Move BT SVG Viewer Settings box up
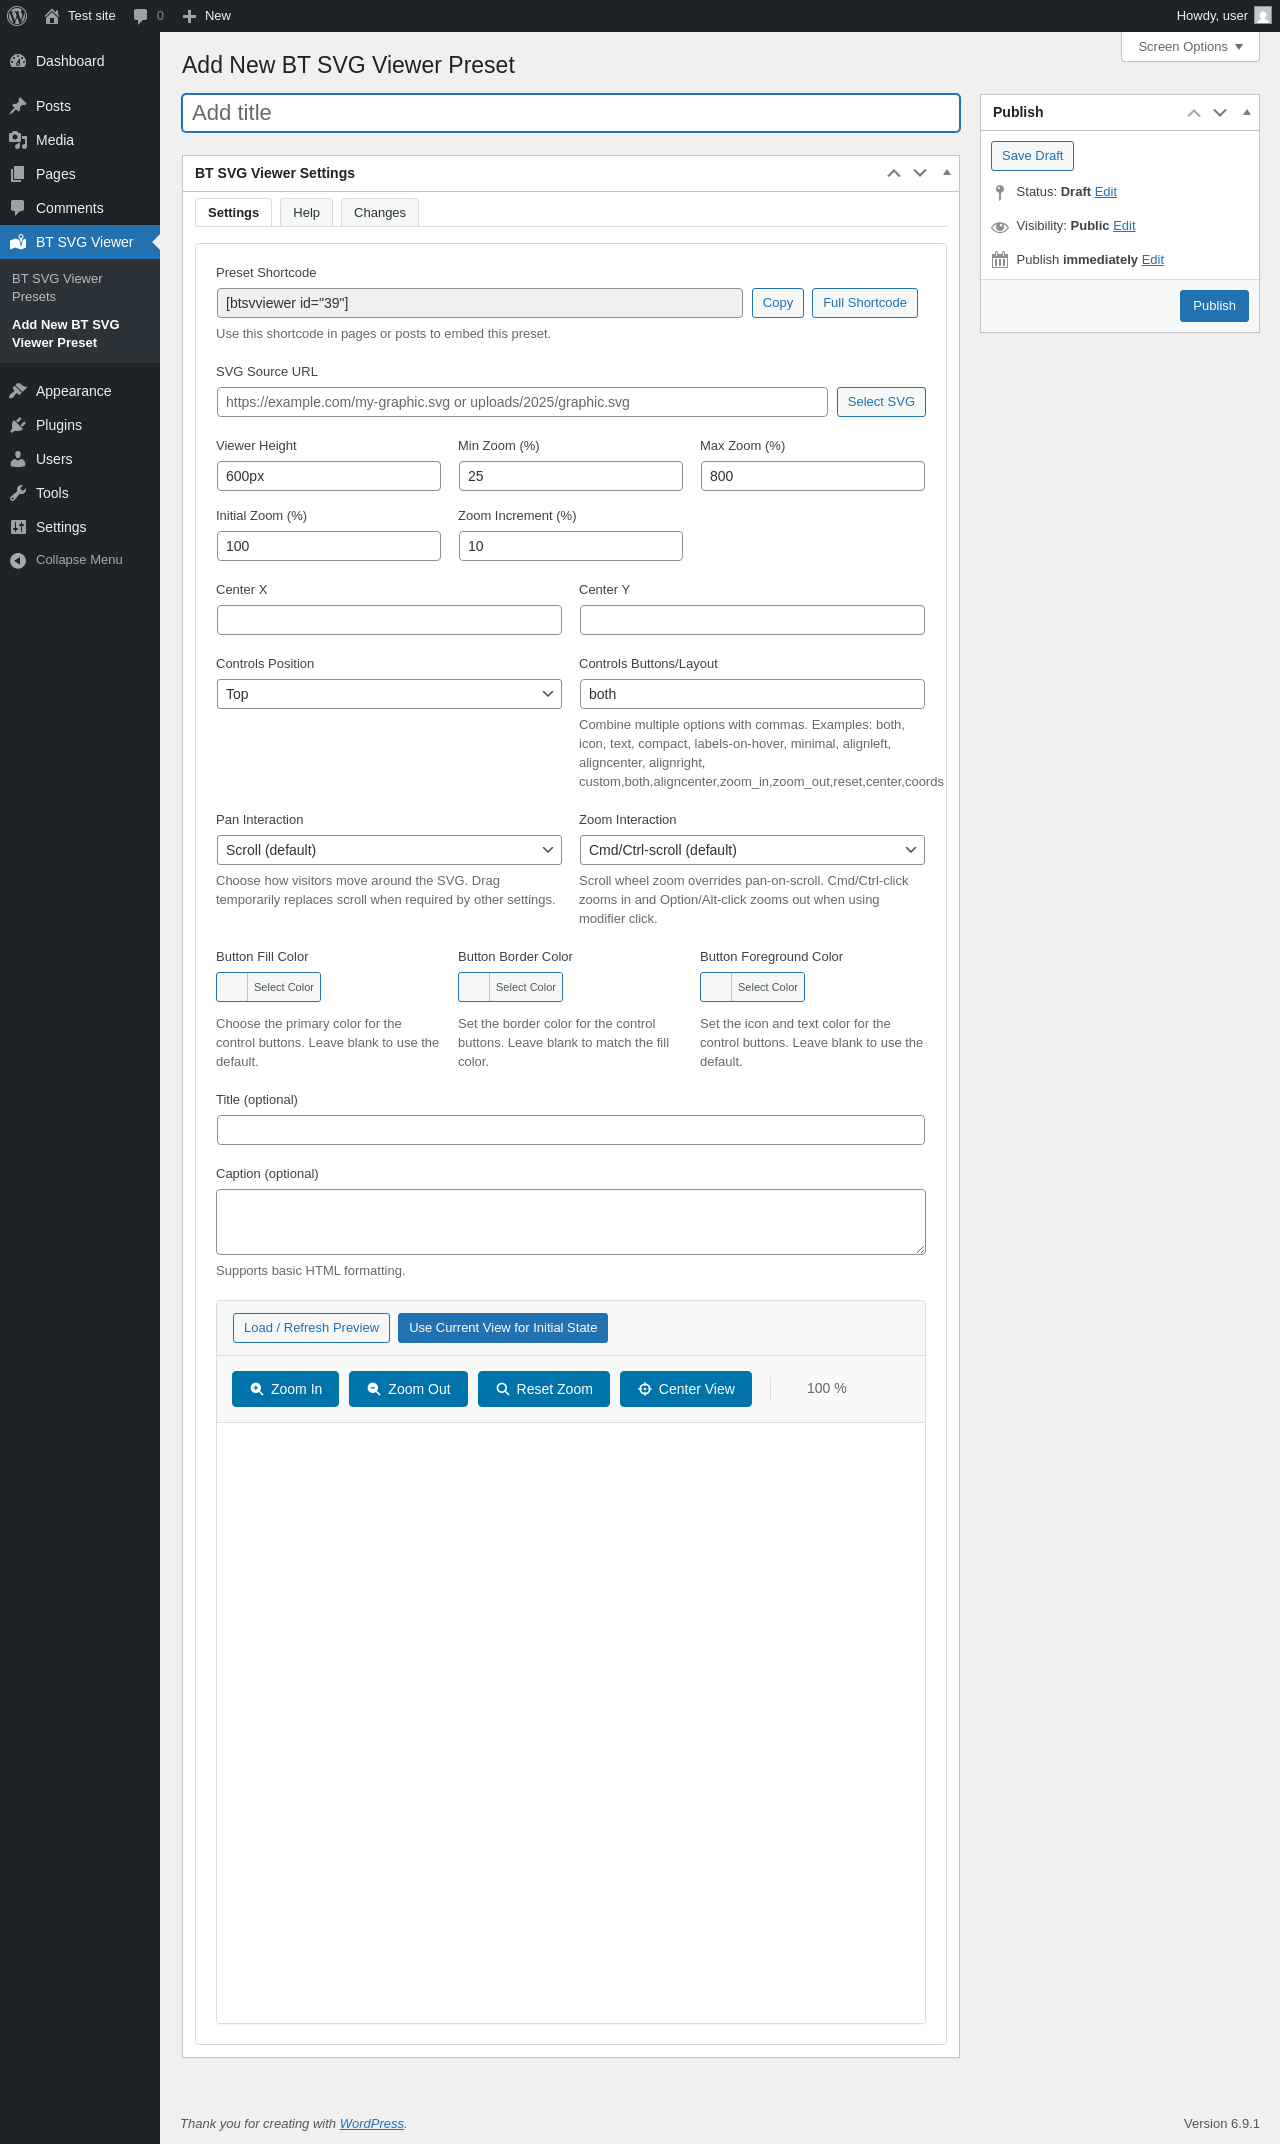Image resolution: width=1280 pixels, height=2144 pixels. [x=894, y=173]
